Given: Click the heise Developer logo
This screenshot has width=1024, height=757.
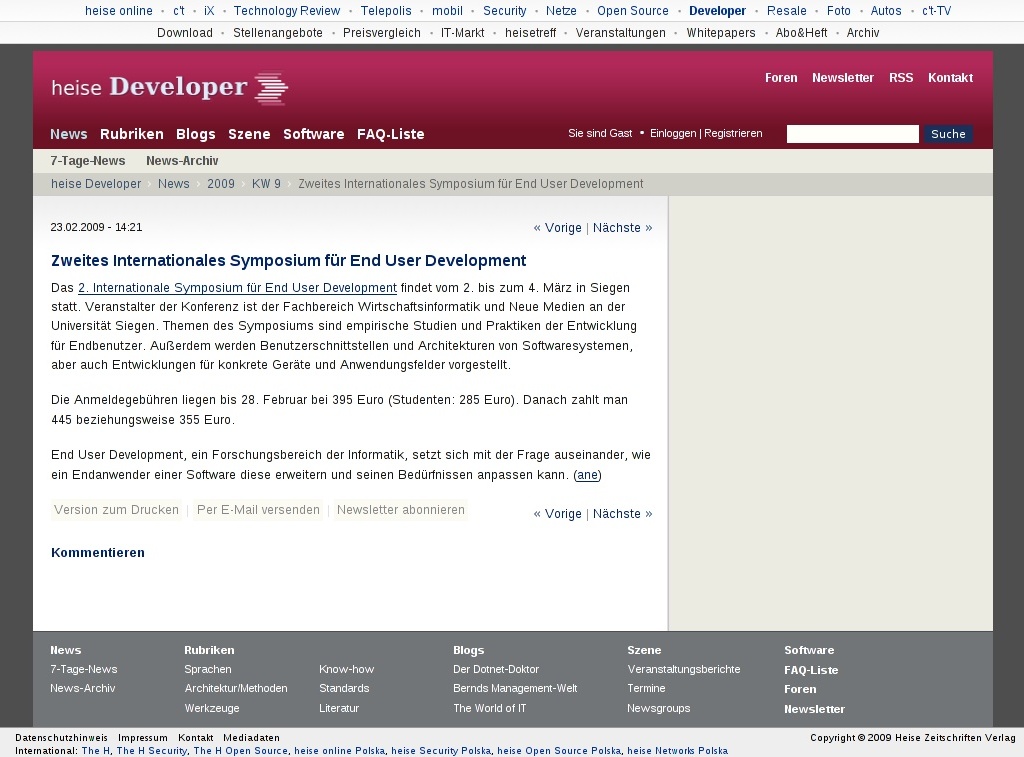Looking at the screenshot, I should [x=170, y=88].
